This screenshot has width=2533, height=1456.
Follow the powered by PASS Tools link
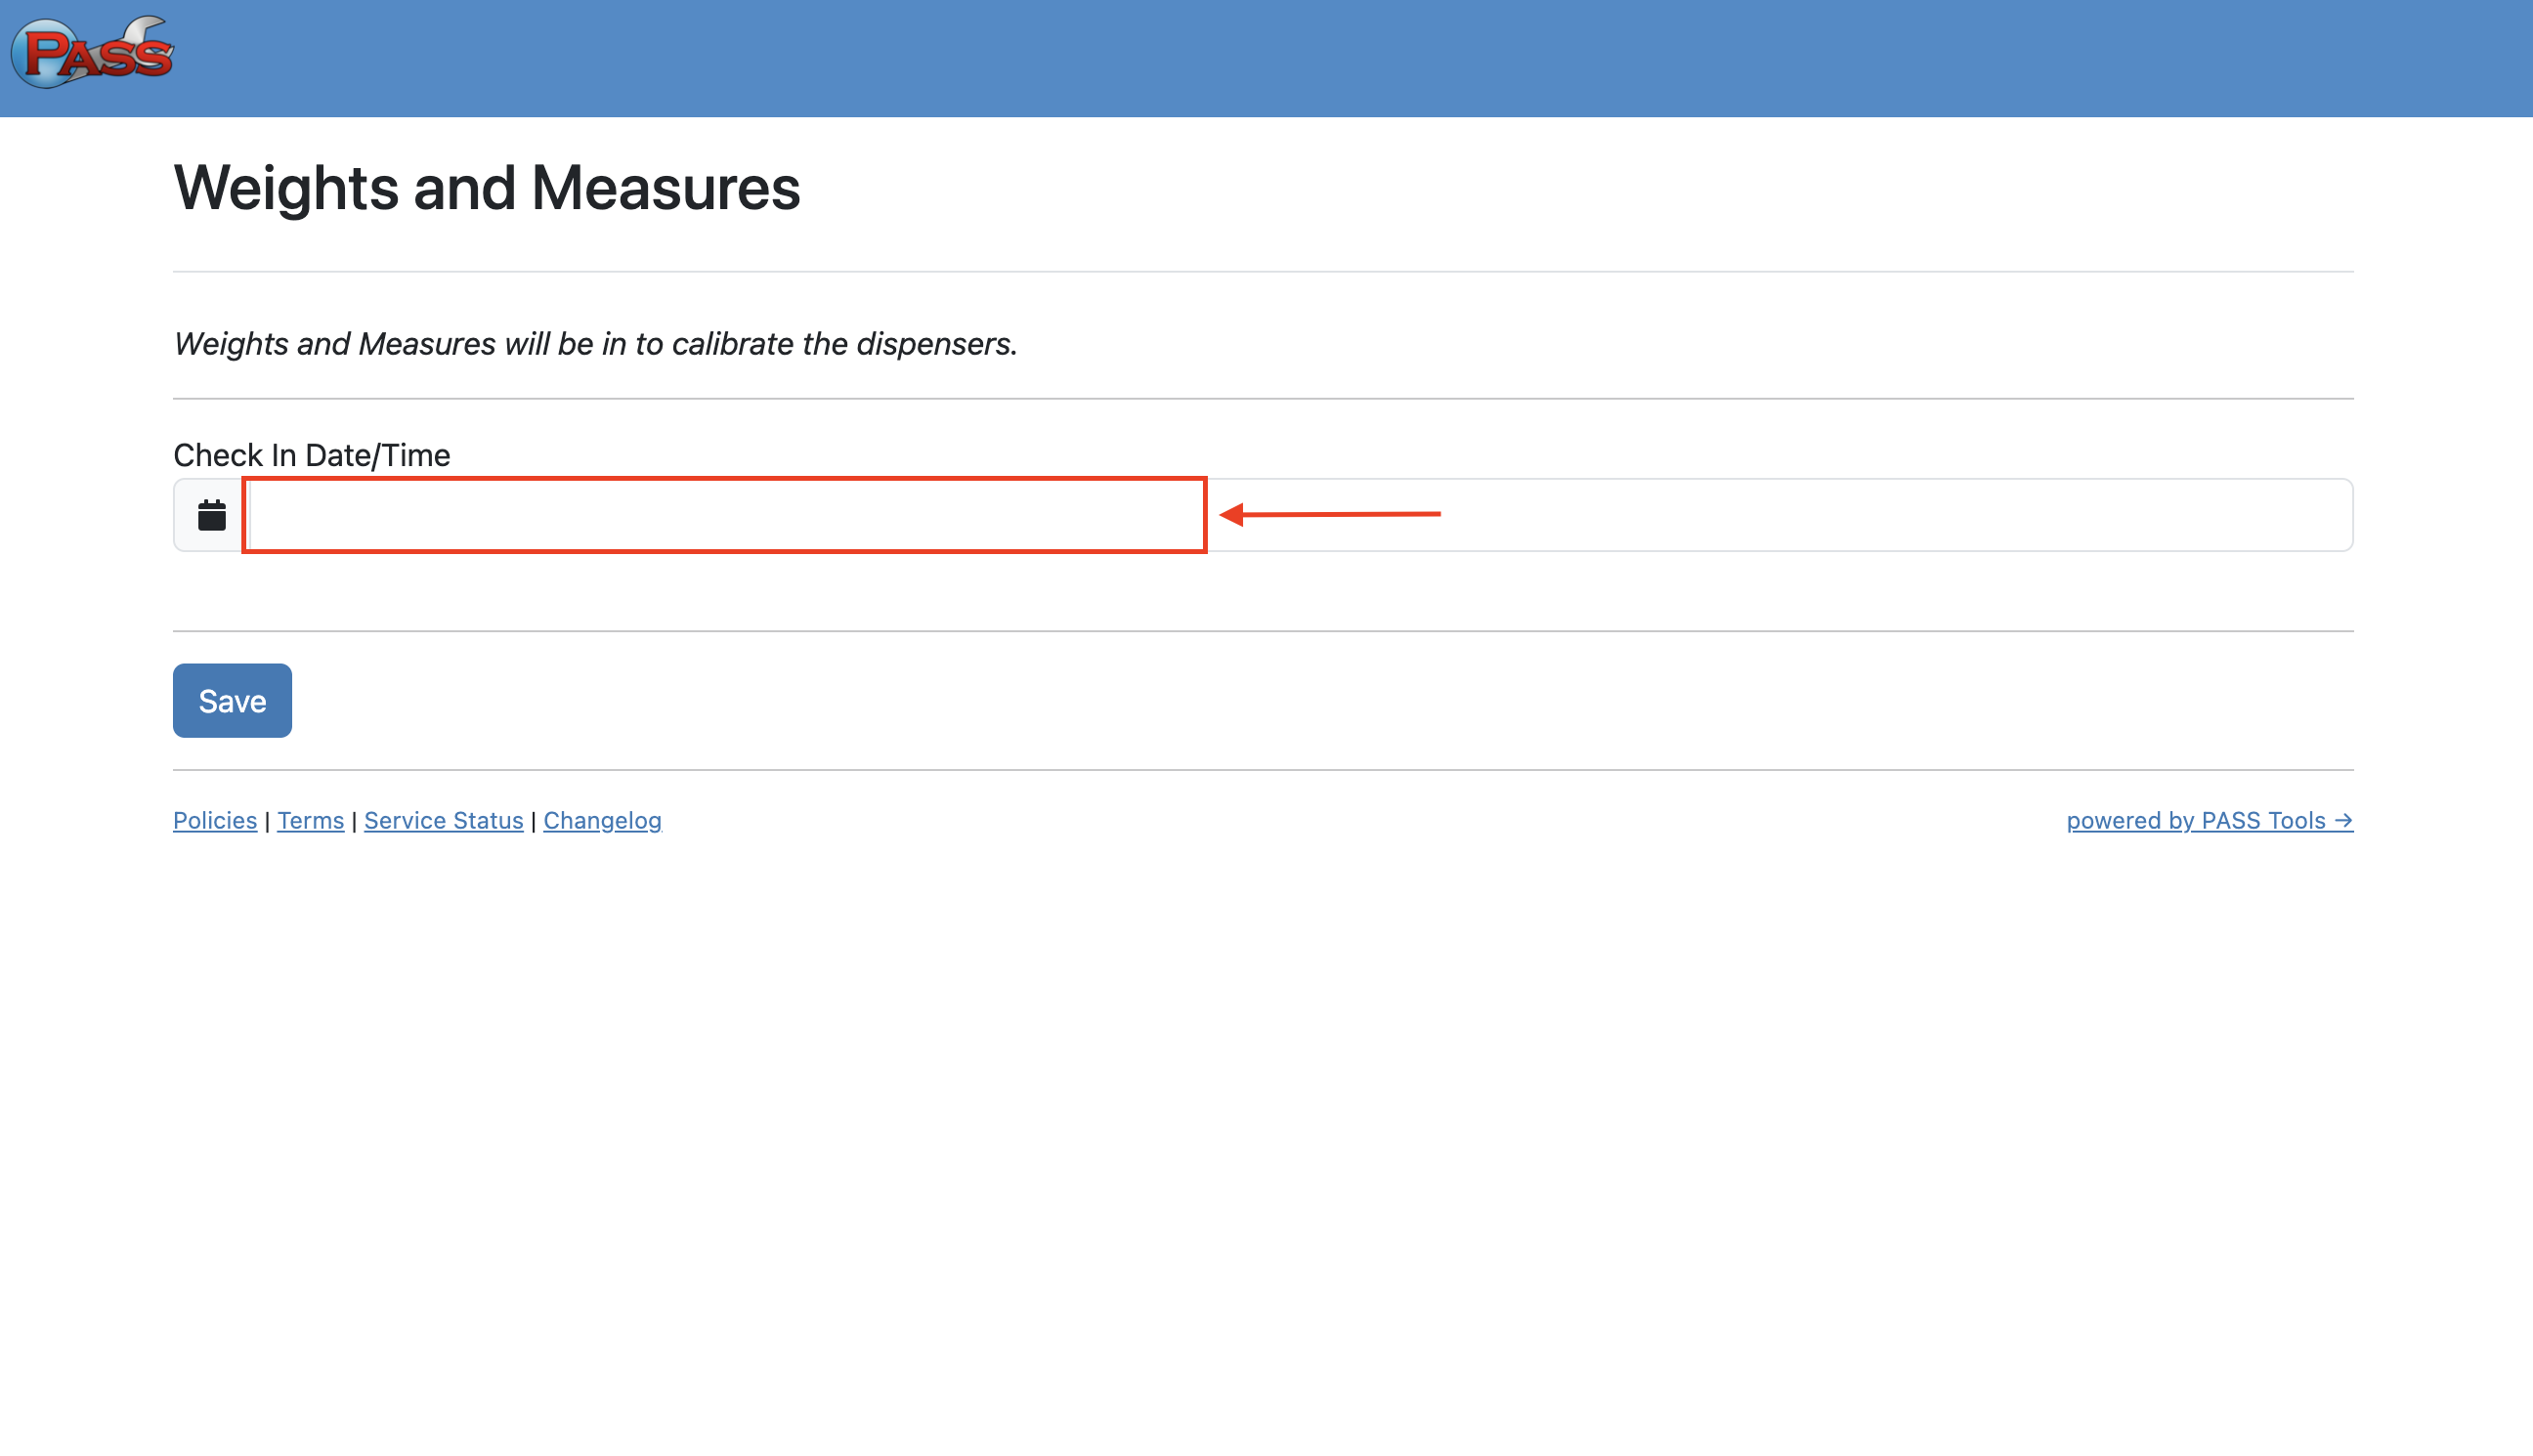coord(2195,821)
